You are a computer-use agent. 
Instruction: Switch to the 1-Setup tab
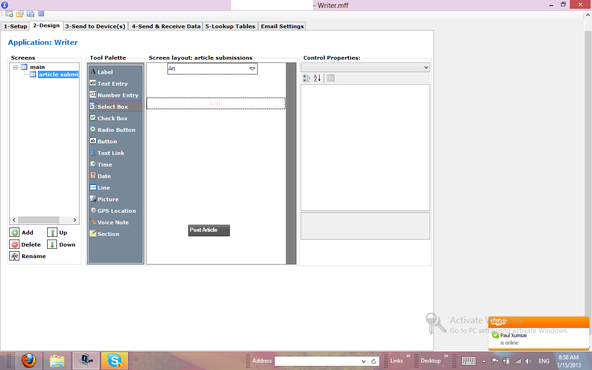click(15, 26)
